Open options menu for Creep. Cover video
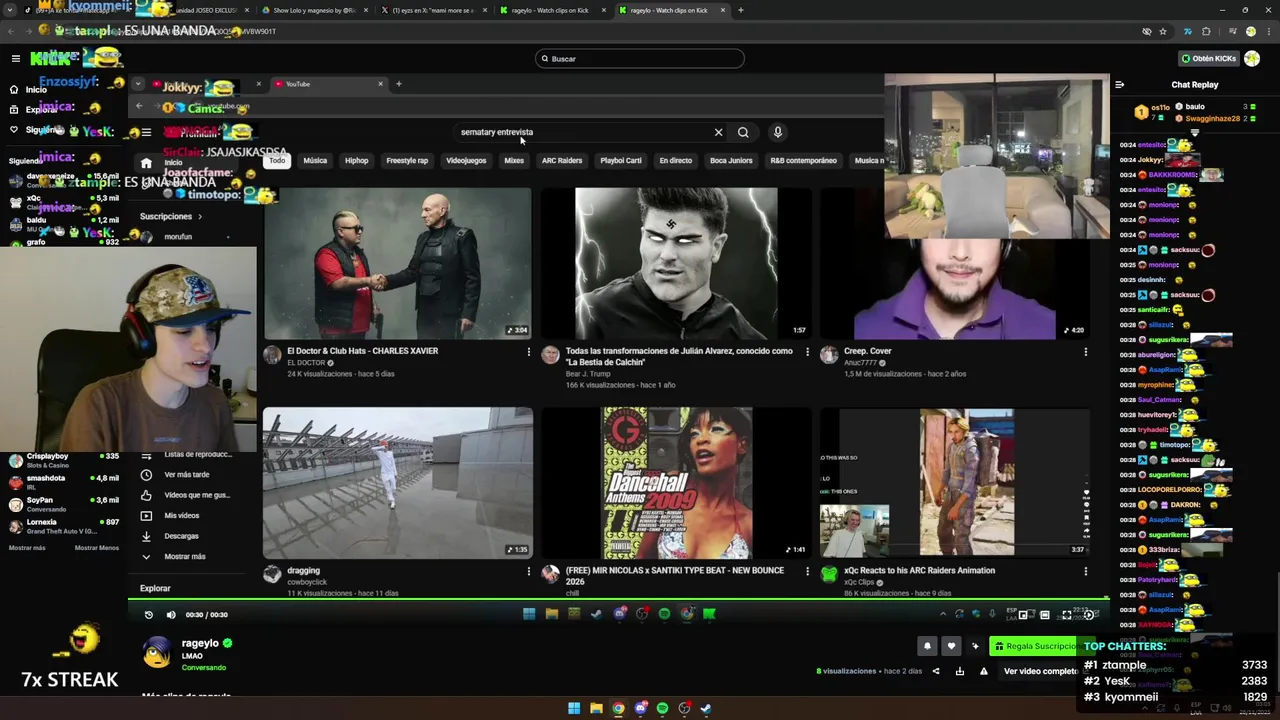1280x720 pixels. [x=1085, y=351]
